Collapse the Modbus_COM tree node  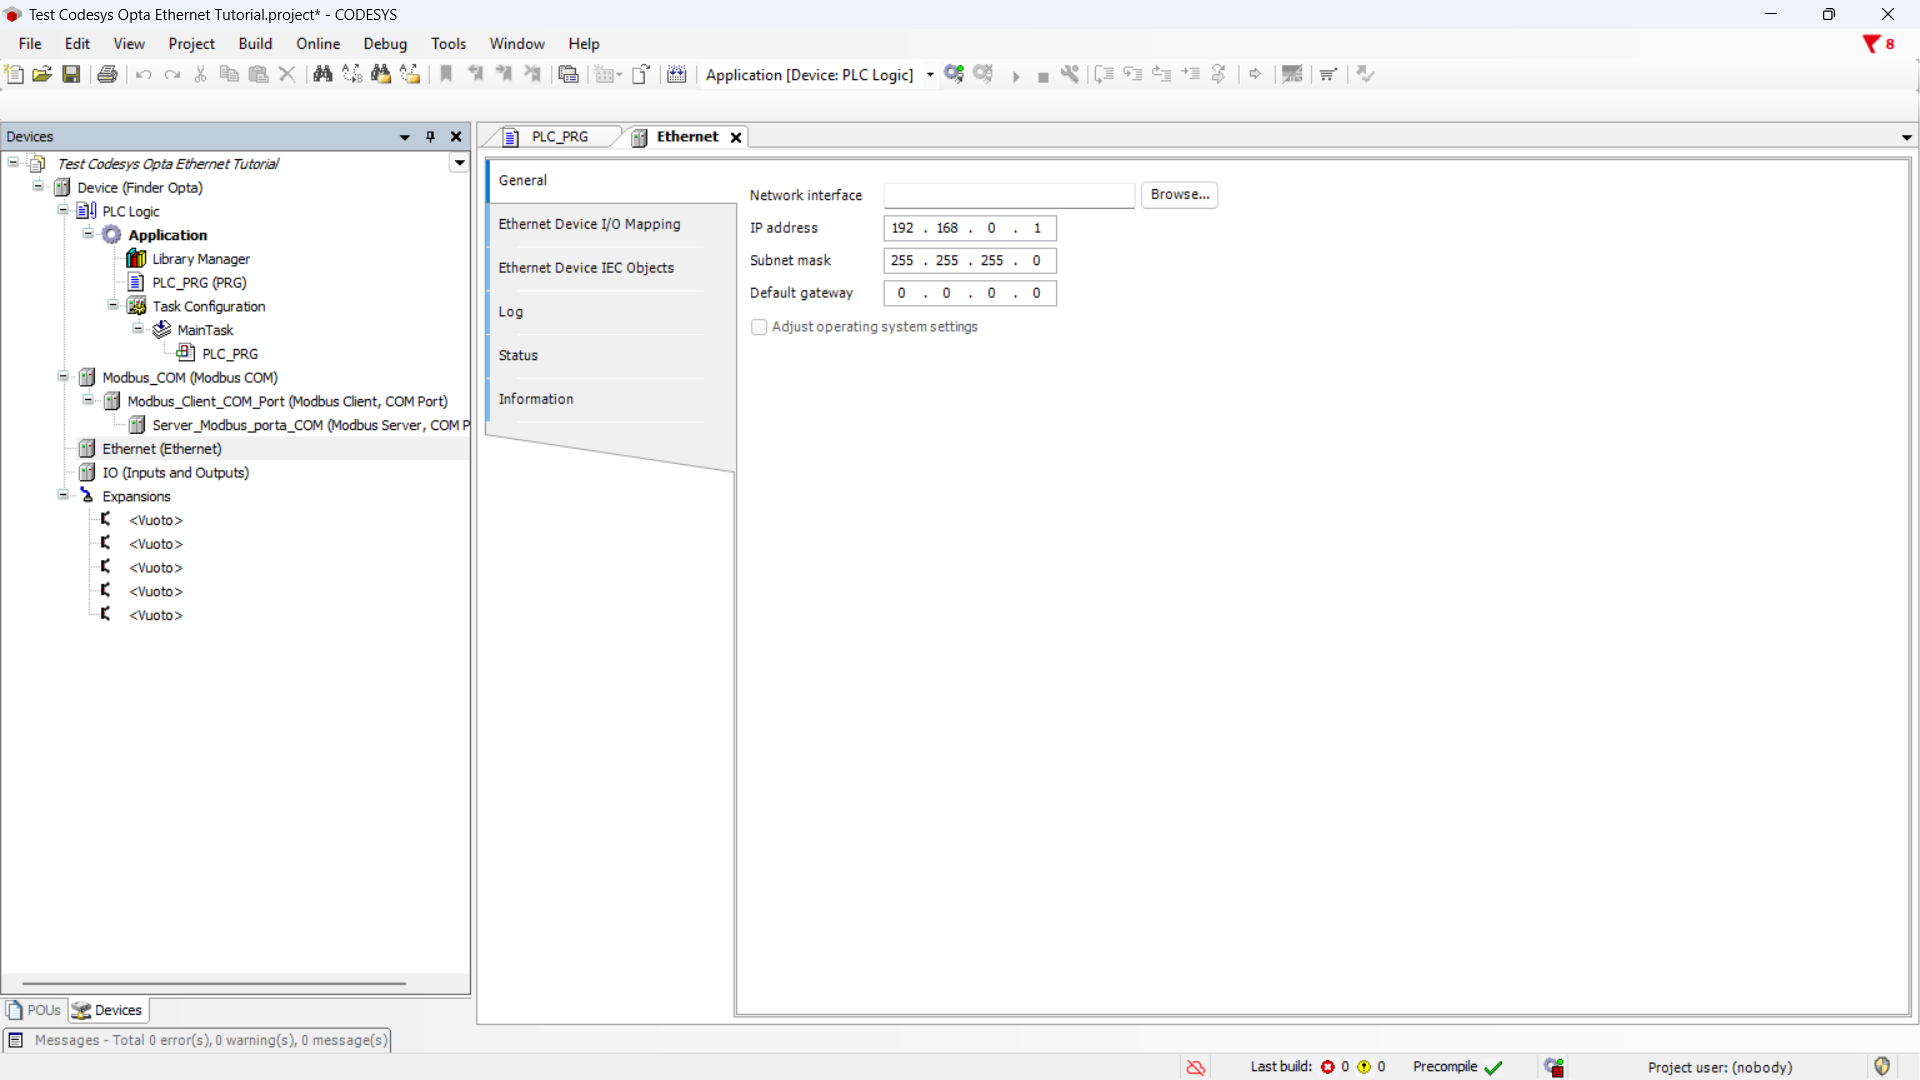(63, 376)
